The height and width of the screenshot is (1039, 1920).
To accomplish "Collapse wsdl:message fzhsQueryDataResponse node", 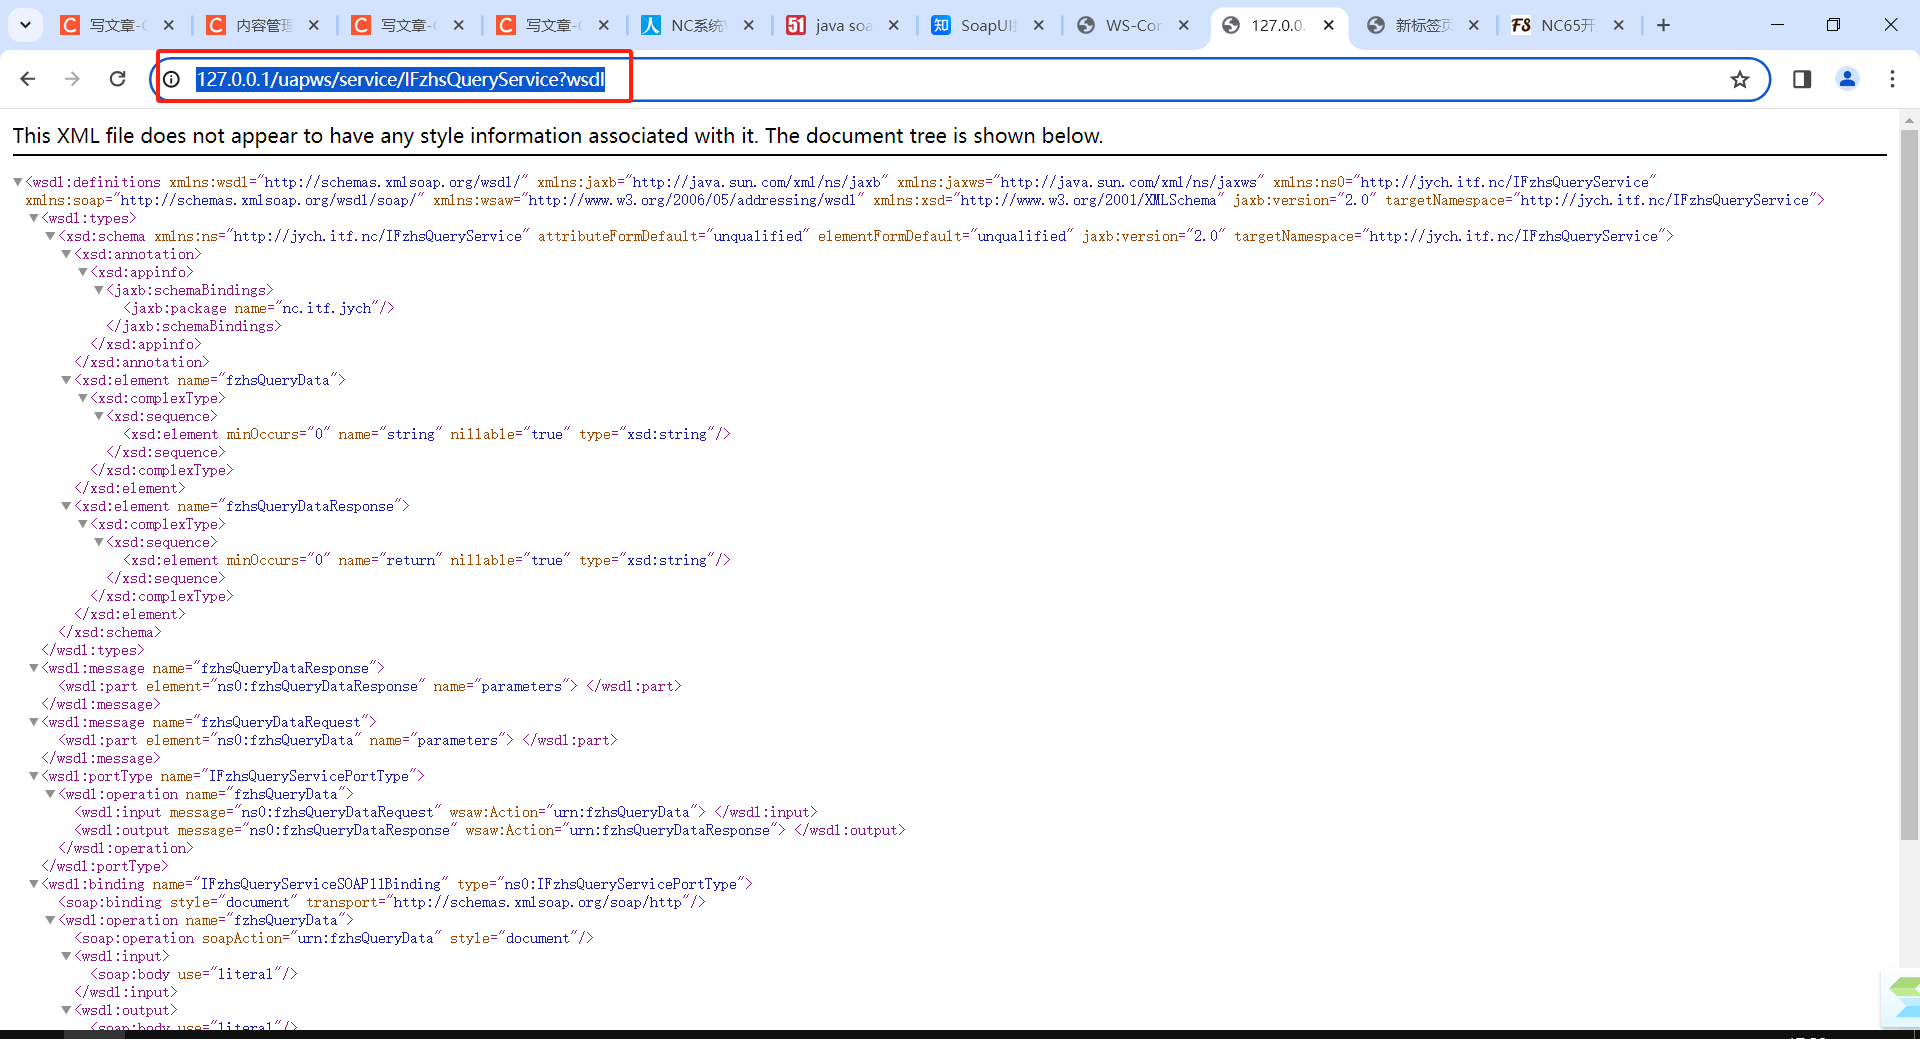I will (x=34, y=668).
